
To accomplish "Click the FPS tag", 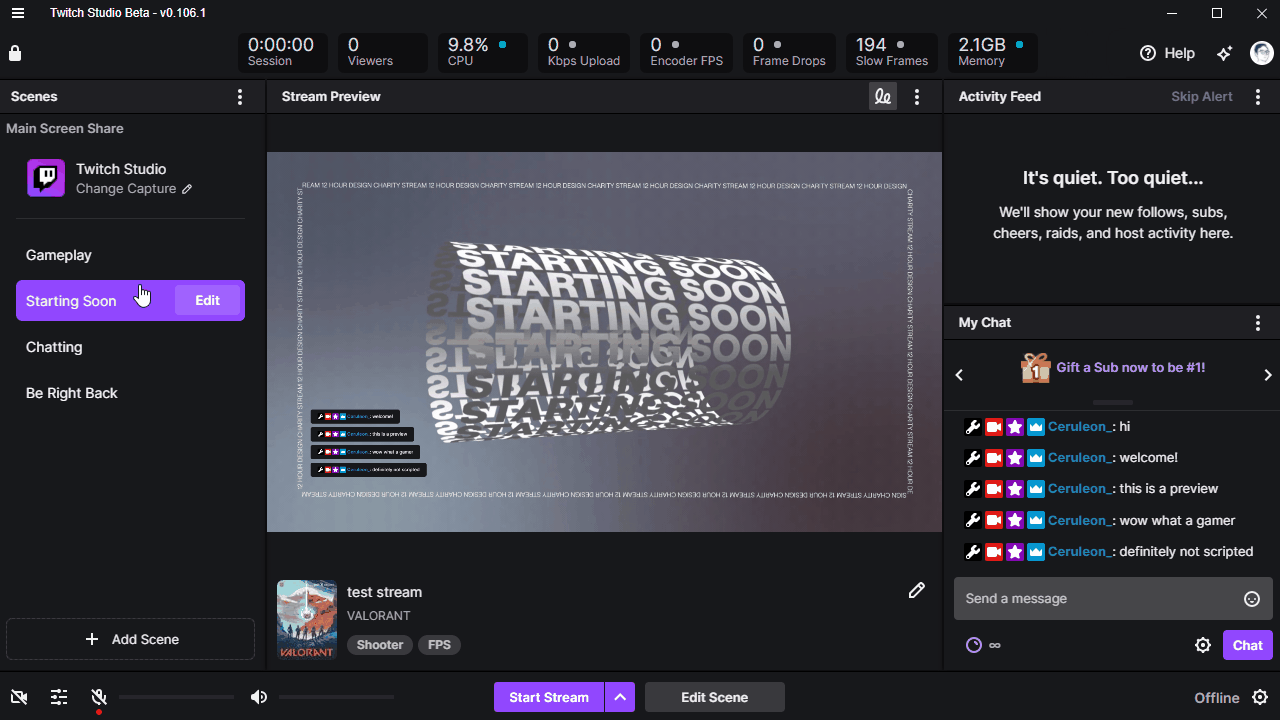I will [439, 645].
